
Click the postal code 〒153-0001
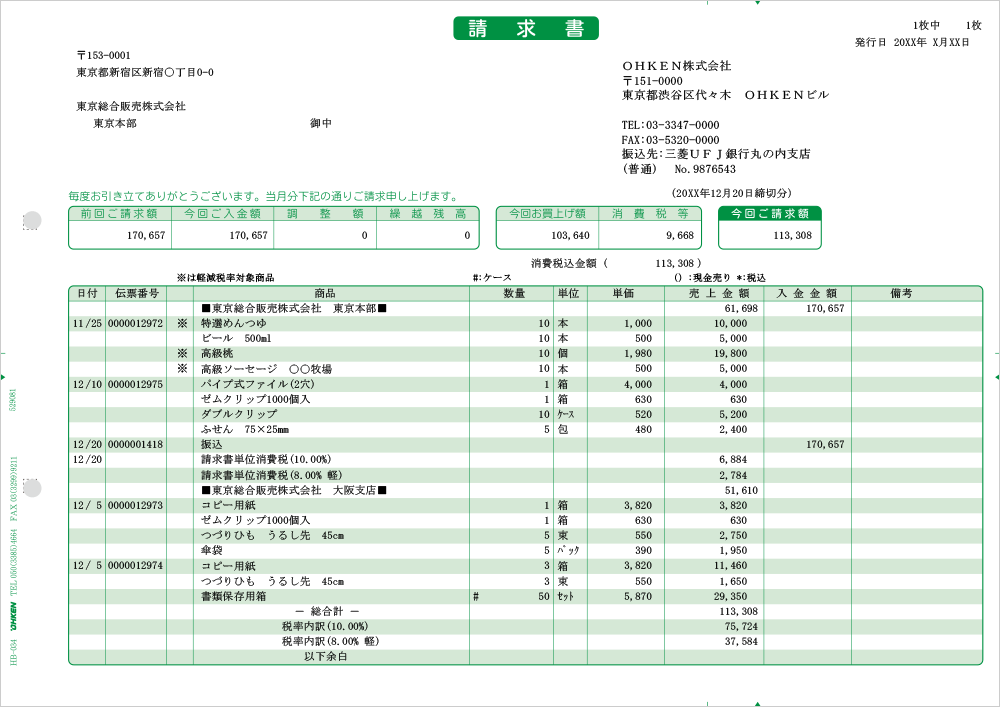[x=103, y=55]
